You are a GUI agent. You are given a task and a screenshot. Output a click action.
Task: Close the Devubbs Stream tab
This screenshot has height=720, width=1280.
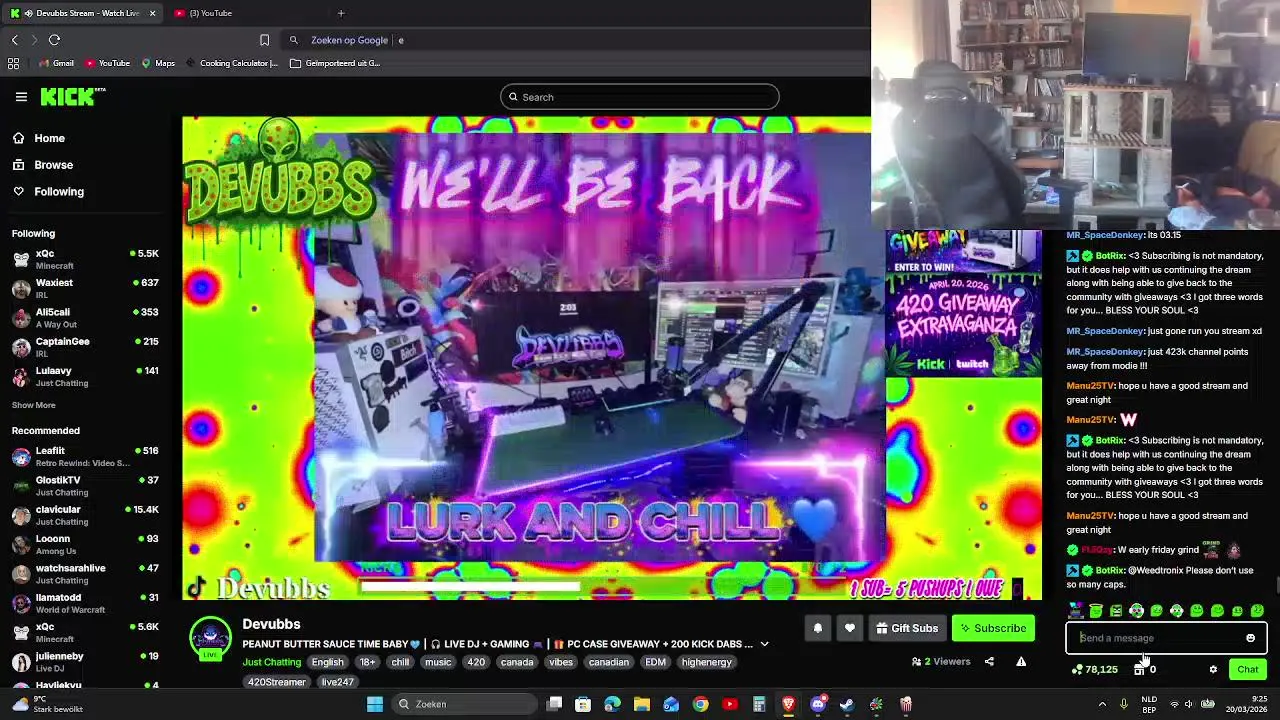[x=152, y=13]
